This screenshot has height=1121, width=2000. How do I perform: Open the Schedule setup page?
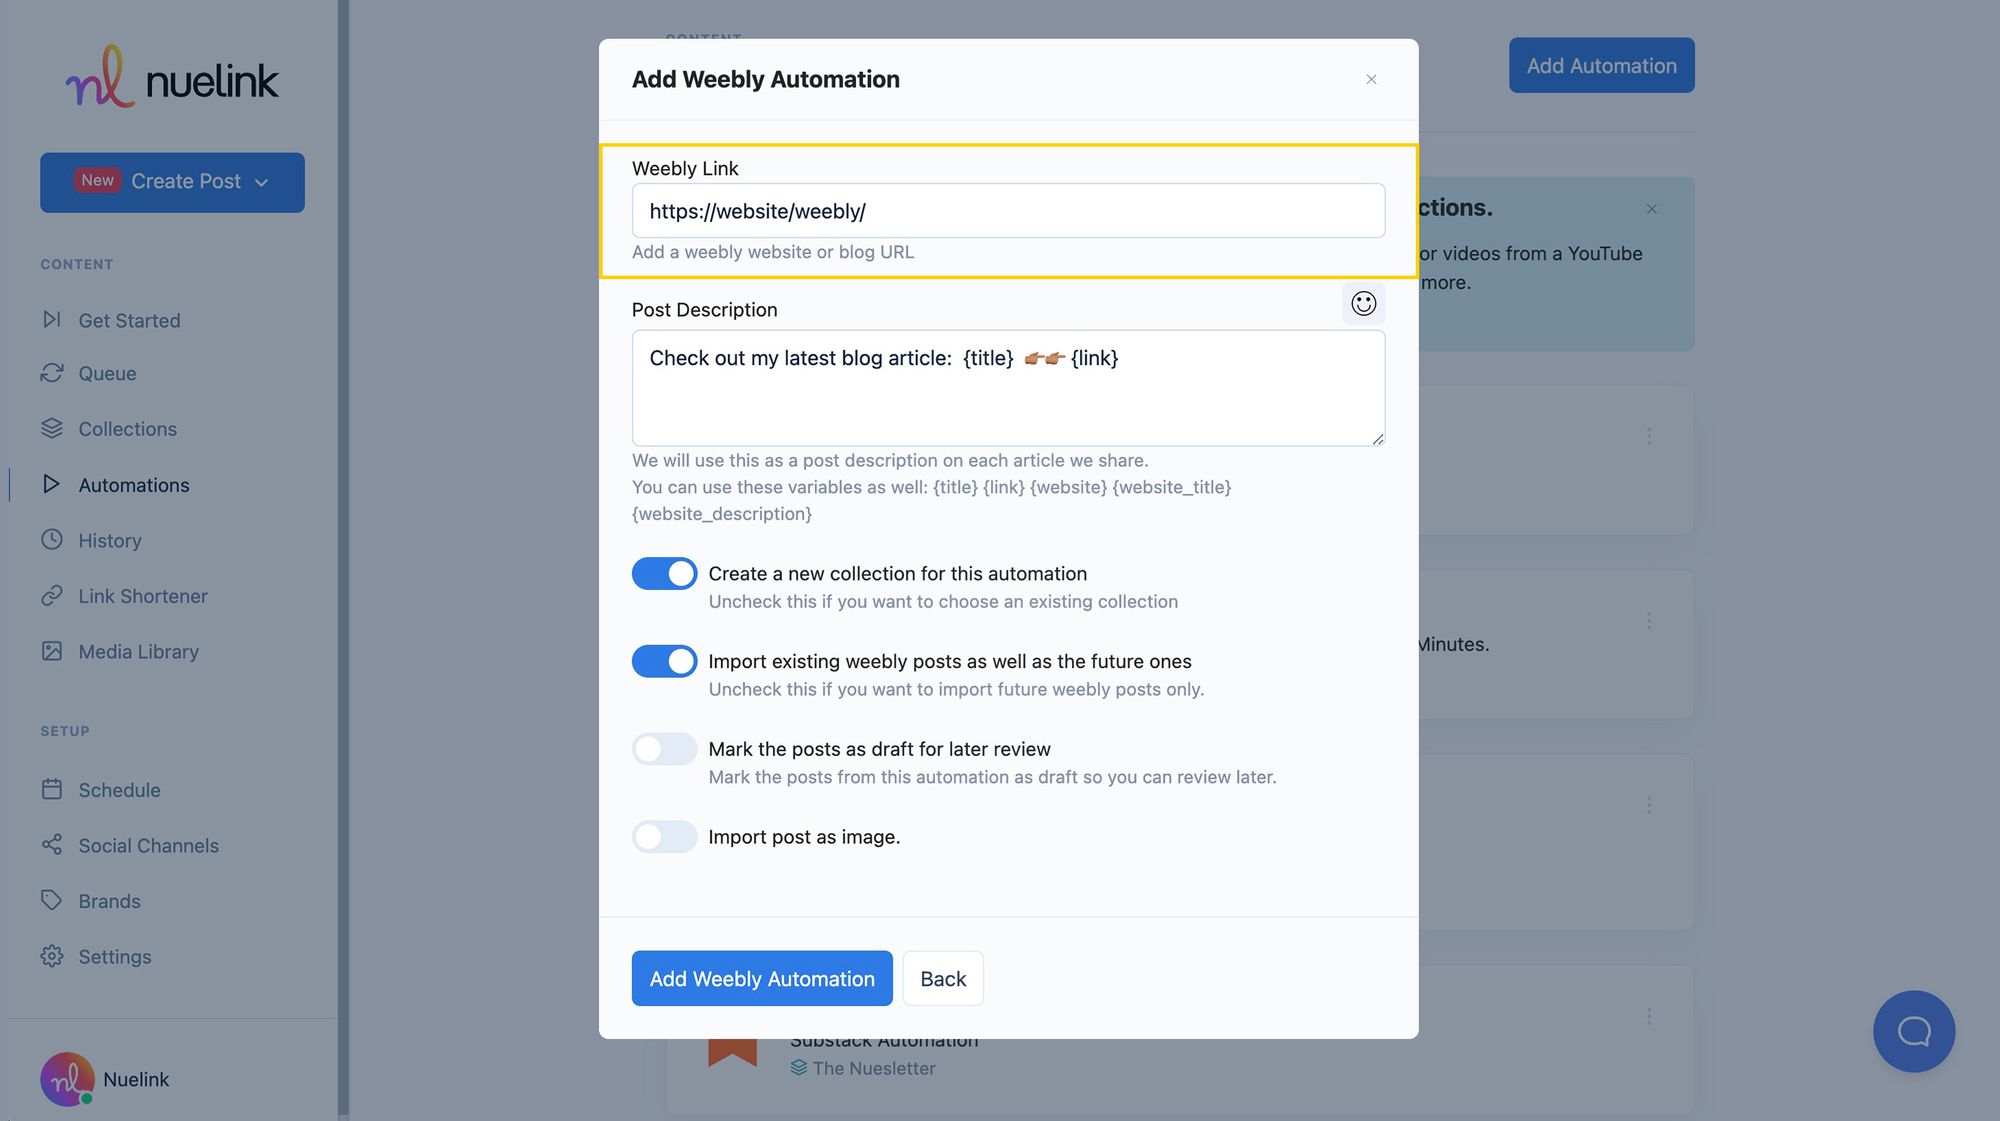click(119, 790)
